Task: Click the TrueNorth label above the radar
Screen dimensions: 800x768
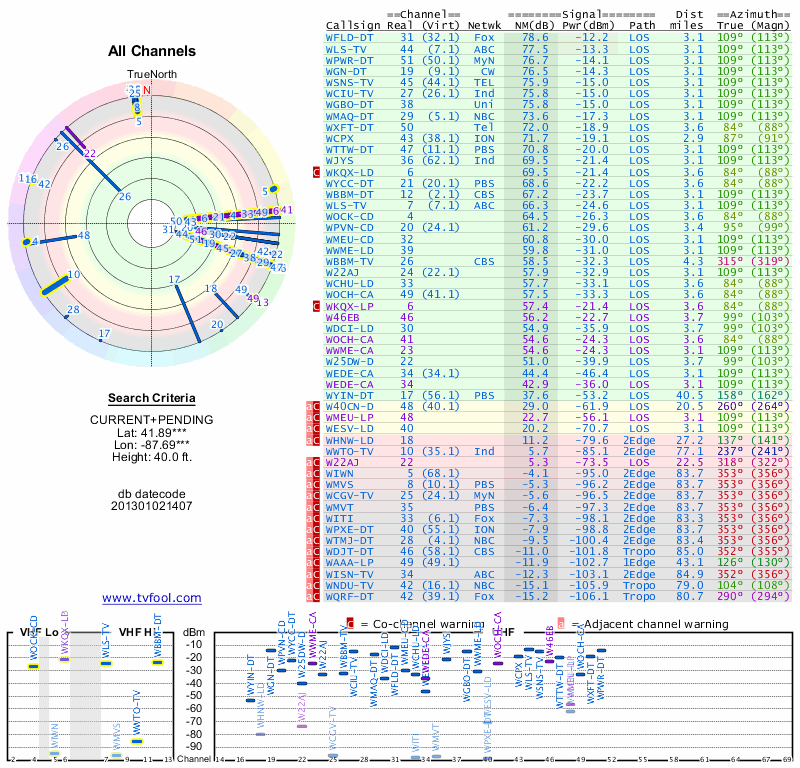Action: tap(152, 74)
